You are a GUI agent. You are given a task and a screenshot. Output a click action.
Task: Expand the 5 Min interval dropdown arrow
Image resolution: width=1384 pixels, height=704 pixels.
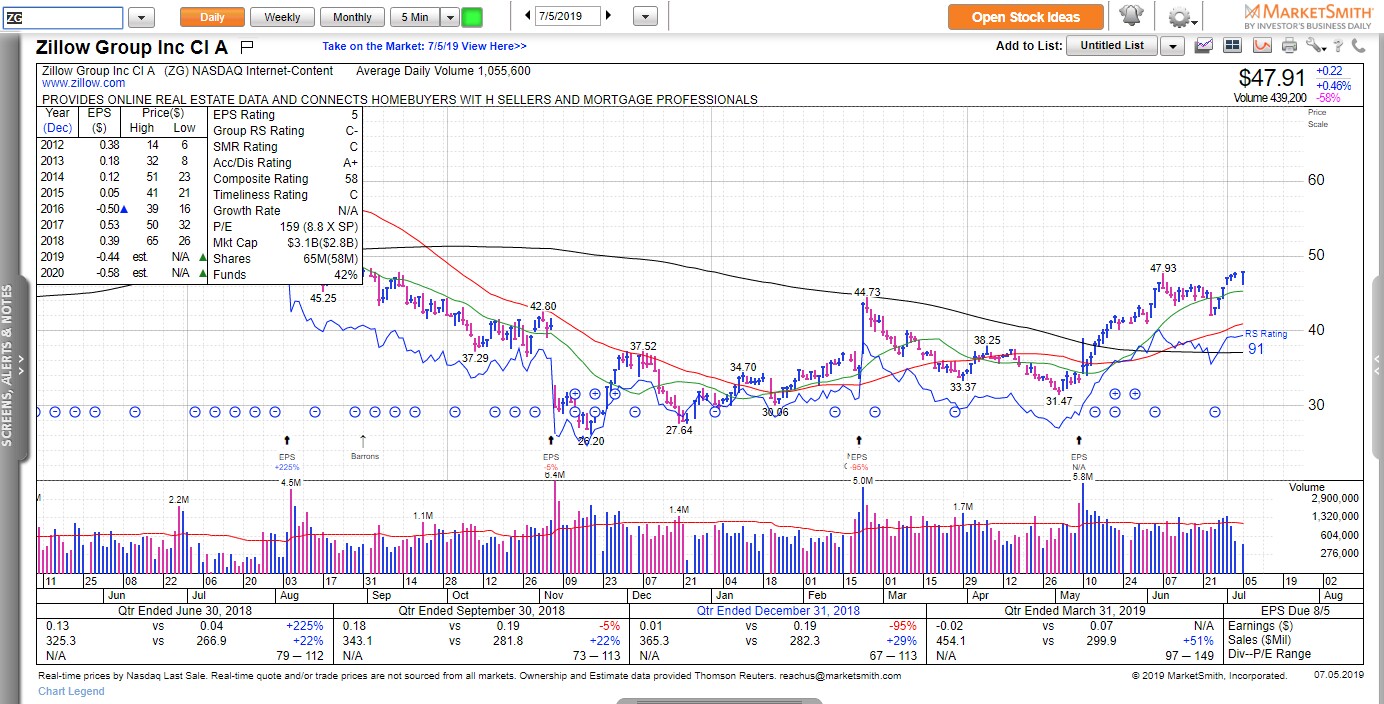tap(449, 17)
